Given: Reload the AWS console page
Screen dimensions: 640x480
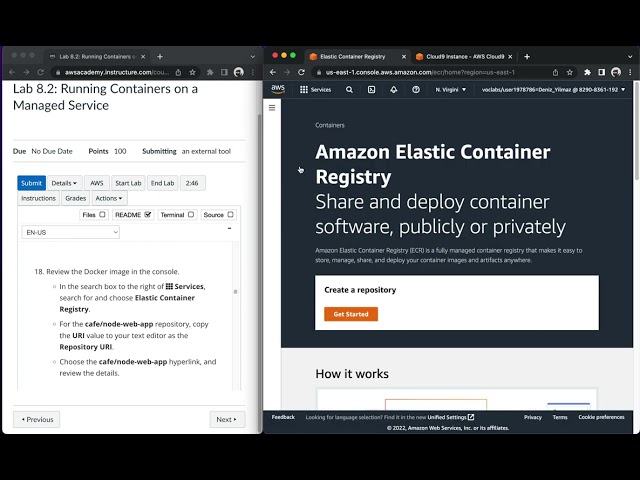Looking at the screenshot, I should [301, 72].
